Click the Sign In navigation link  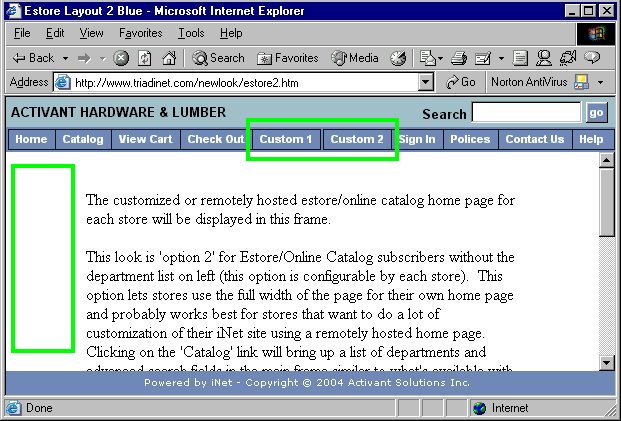(x=417, y=139)
